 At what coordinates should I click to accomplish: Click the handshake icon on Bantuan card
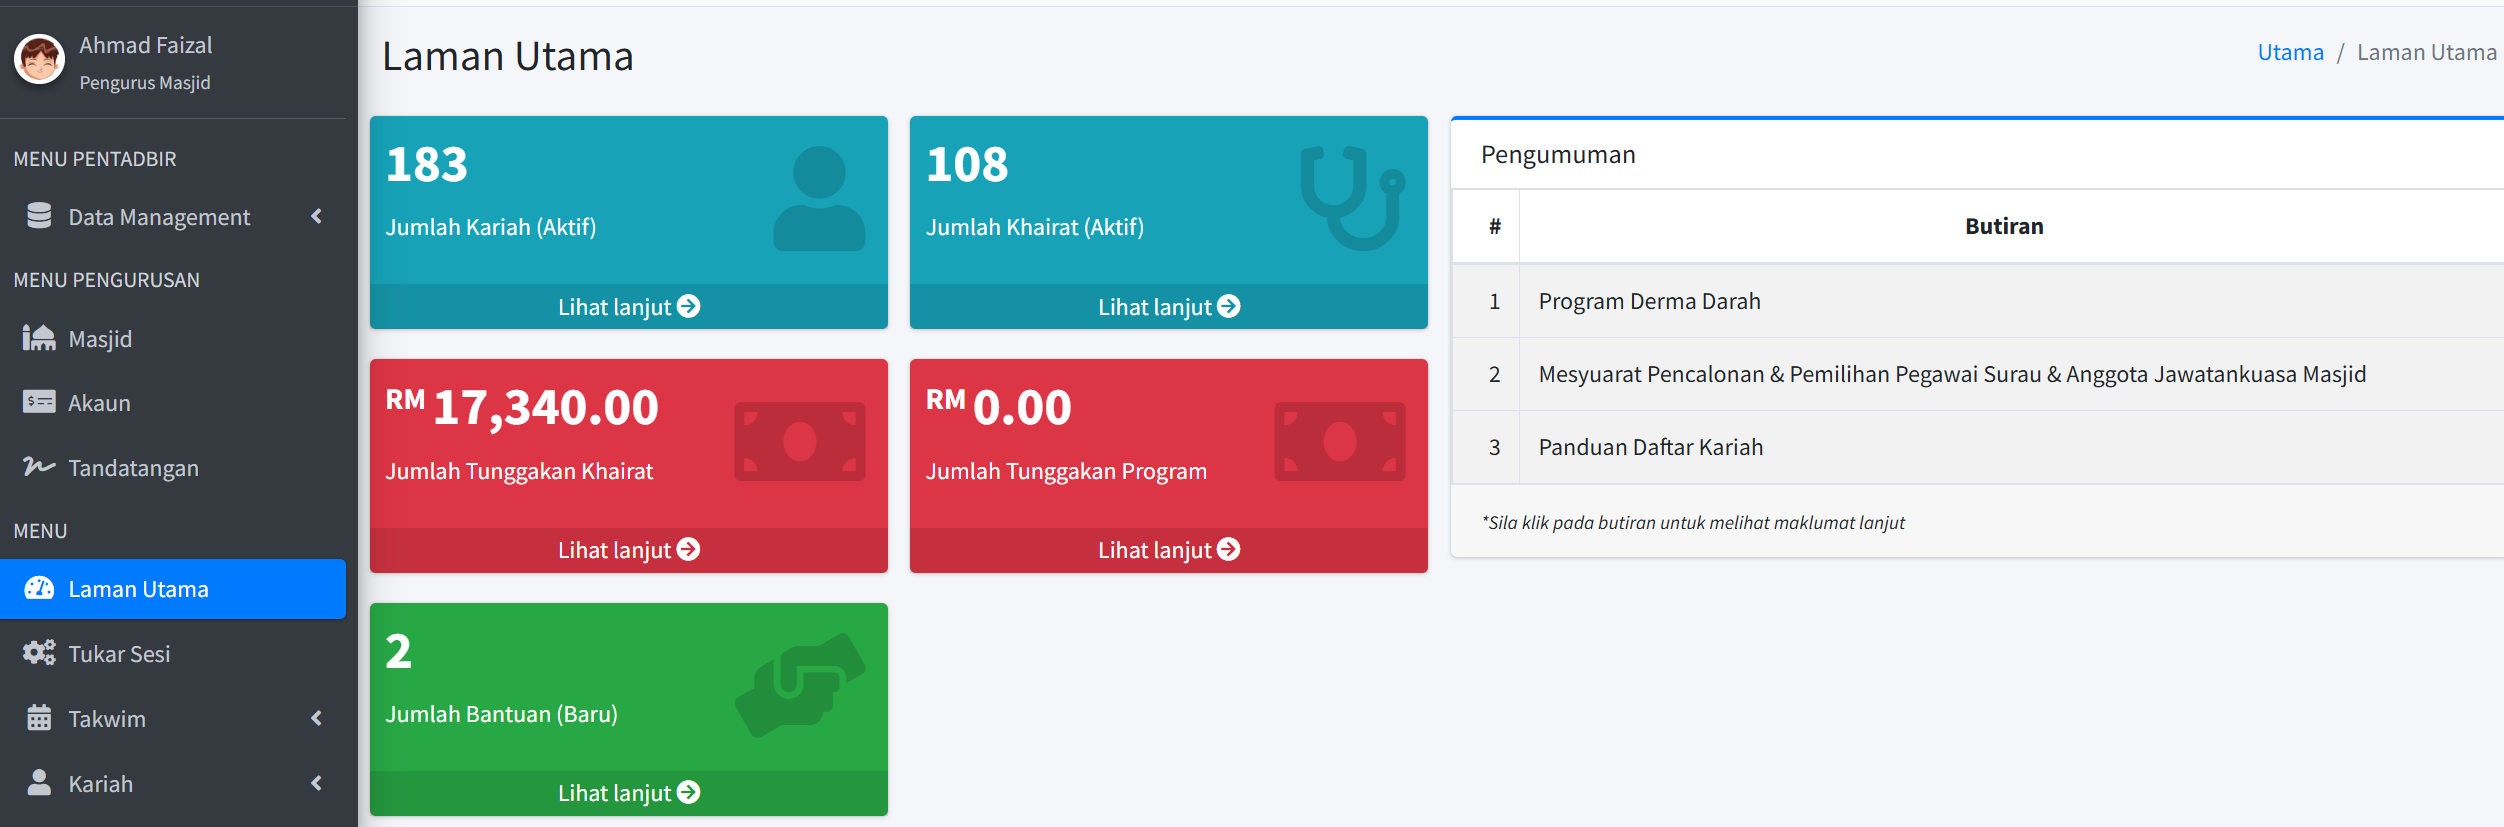799,686
